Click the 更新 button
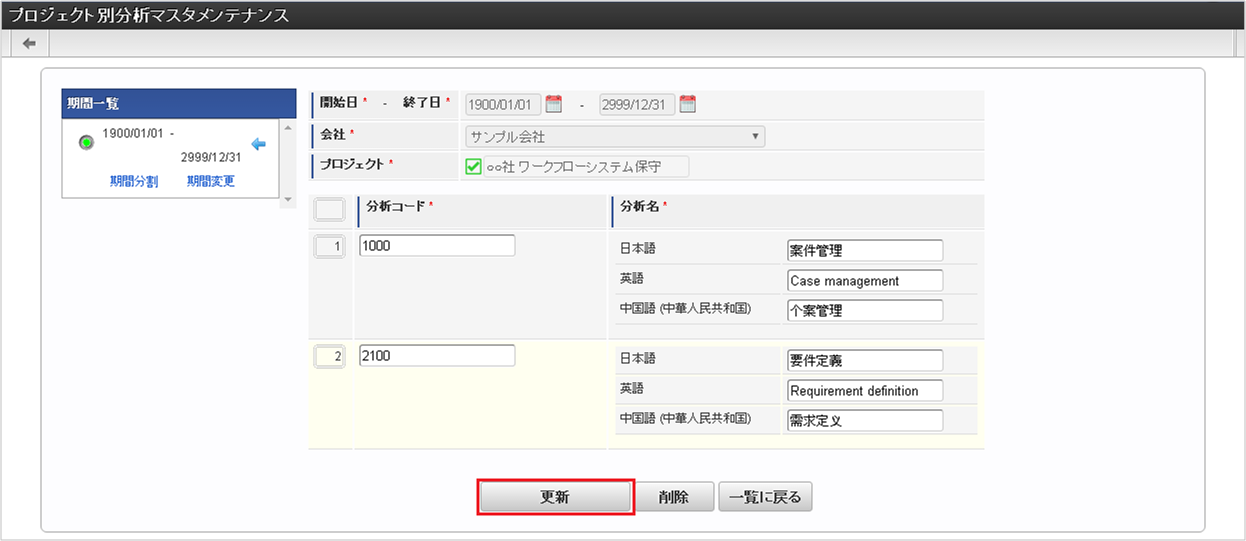This screenshot has width=1246, height=541. click(555, 497)
